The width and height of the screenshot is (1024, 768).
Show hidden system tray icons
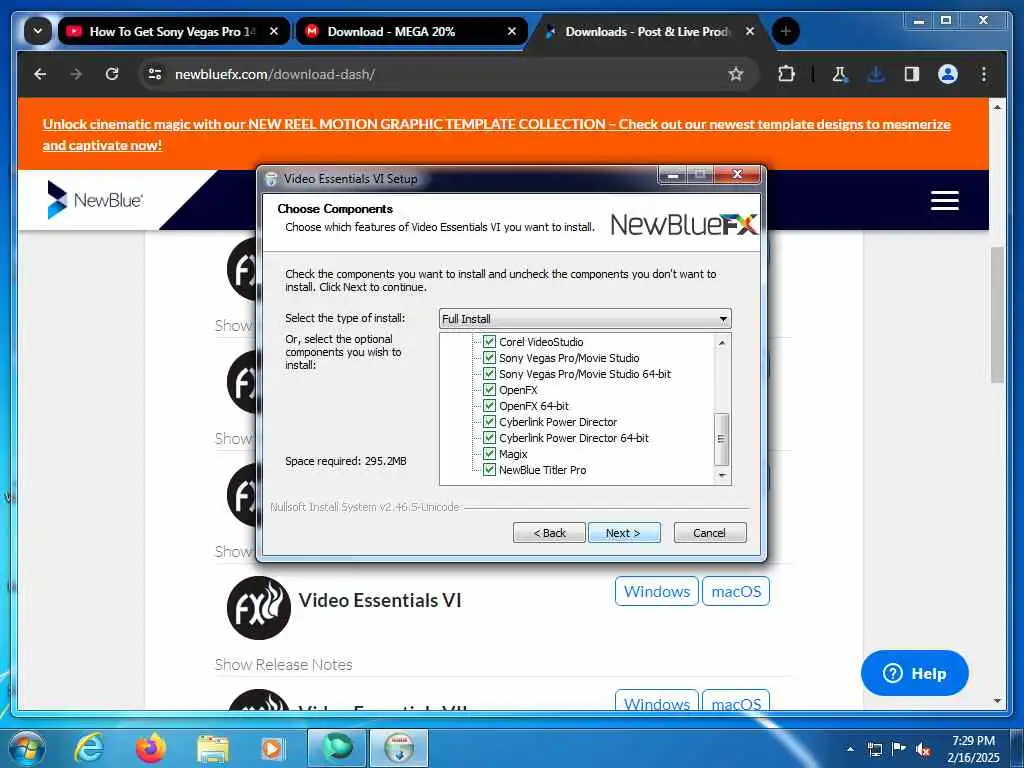tap(850, 749)
